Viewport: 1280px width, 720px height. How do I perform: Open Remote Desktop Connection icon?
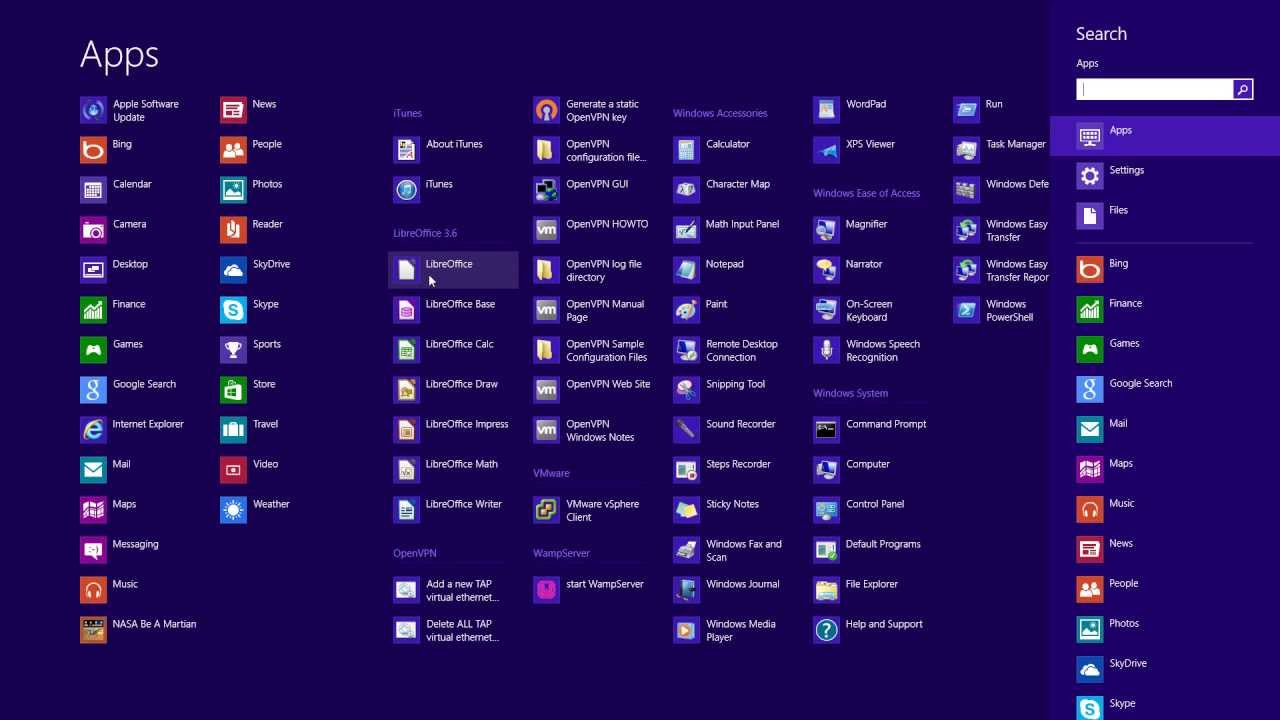[x=686, y=350]
